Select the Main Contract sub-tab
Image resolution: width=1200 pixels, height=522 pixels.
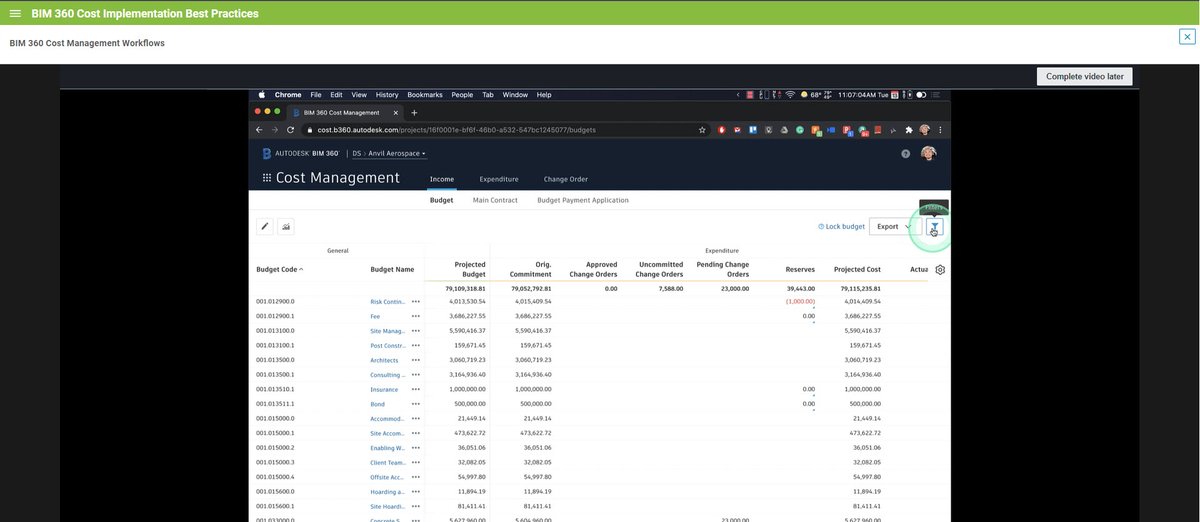495,200
